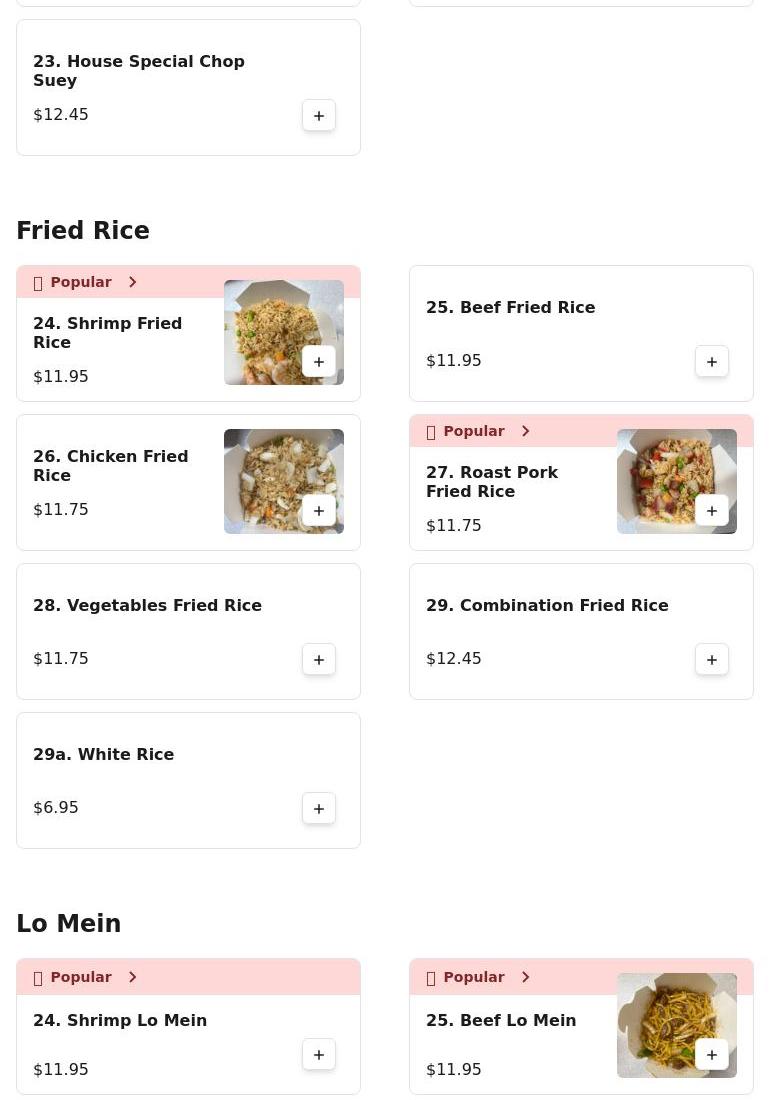The height and width of the screenshot is (1100, 770).
Task: Add White Rice with plus icon
Action: click(318, 809)
